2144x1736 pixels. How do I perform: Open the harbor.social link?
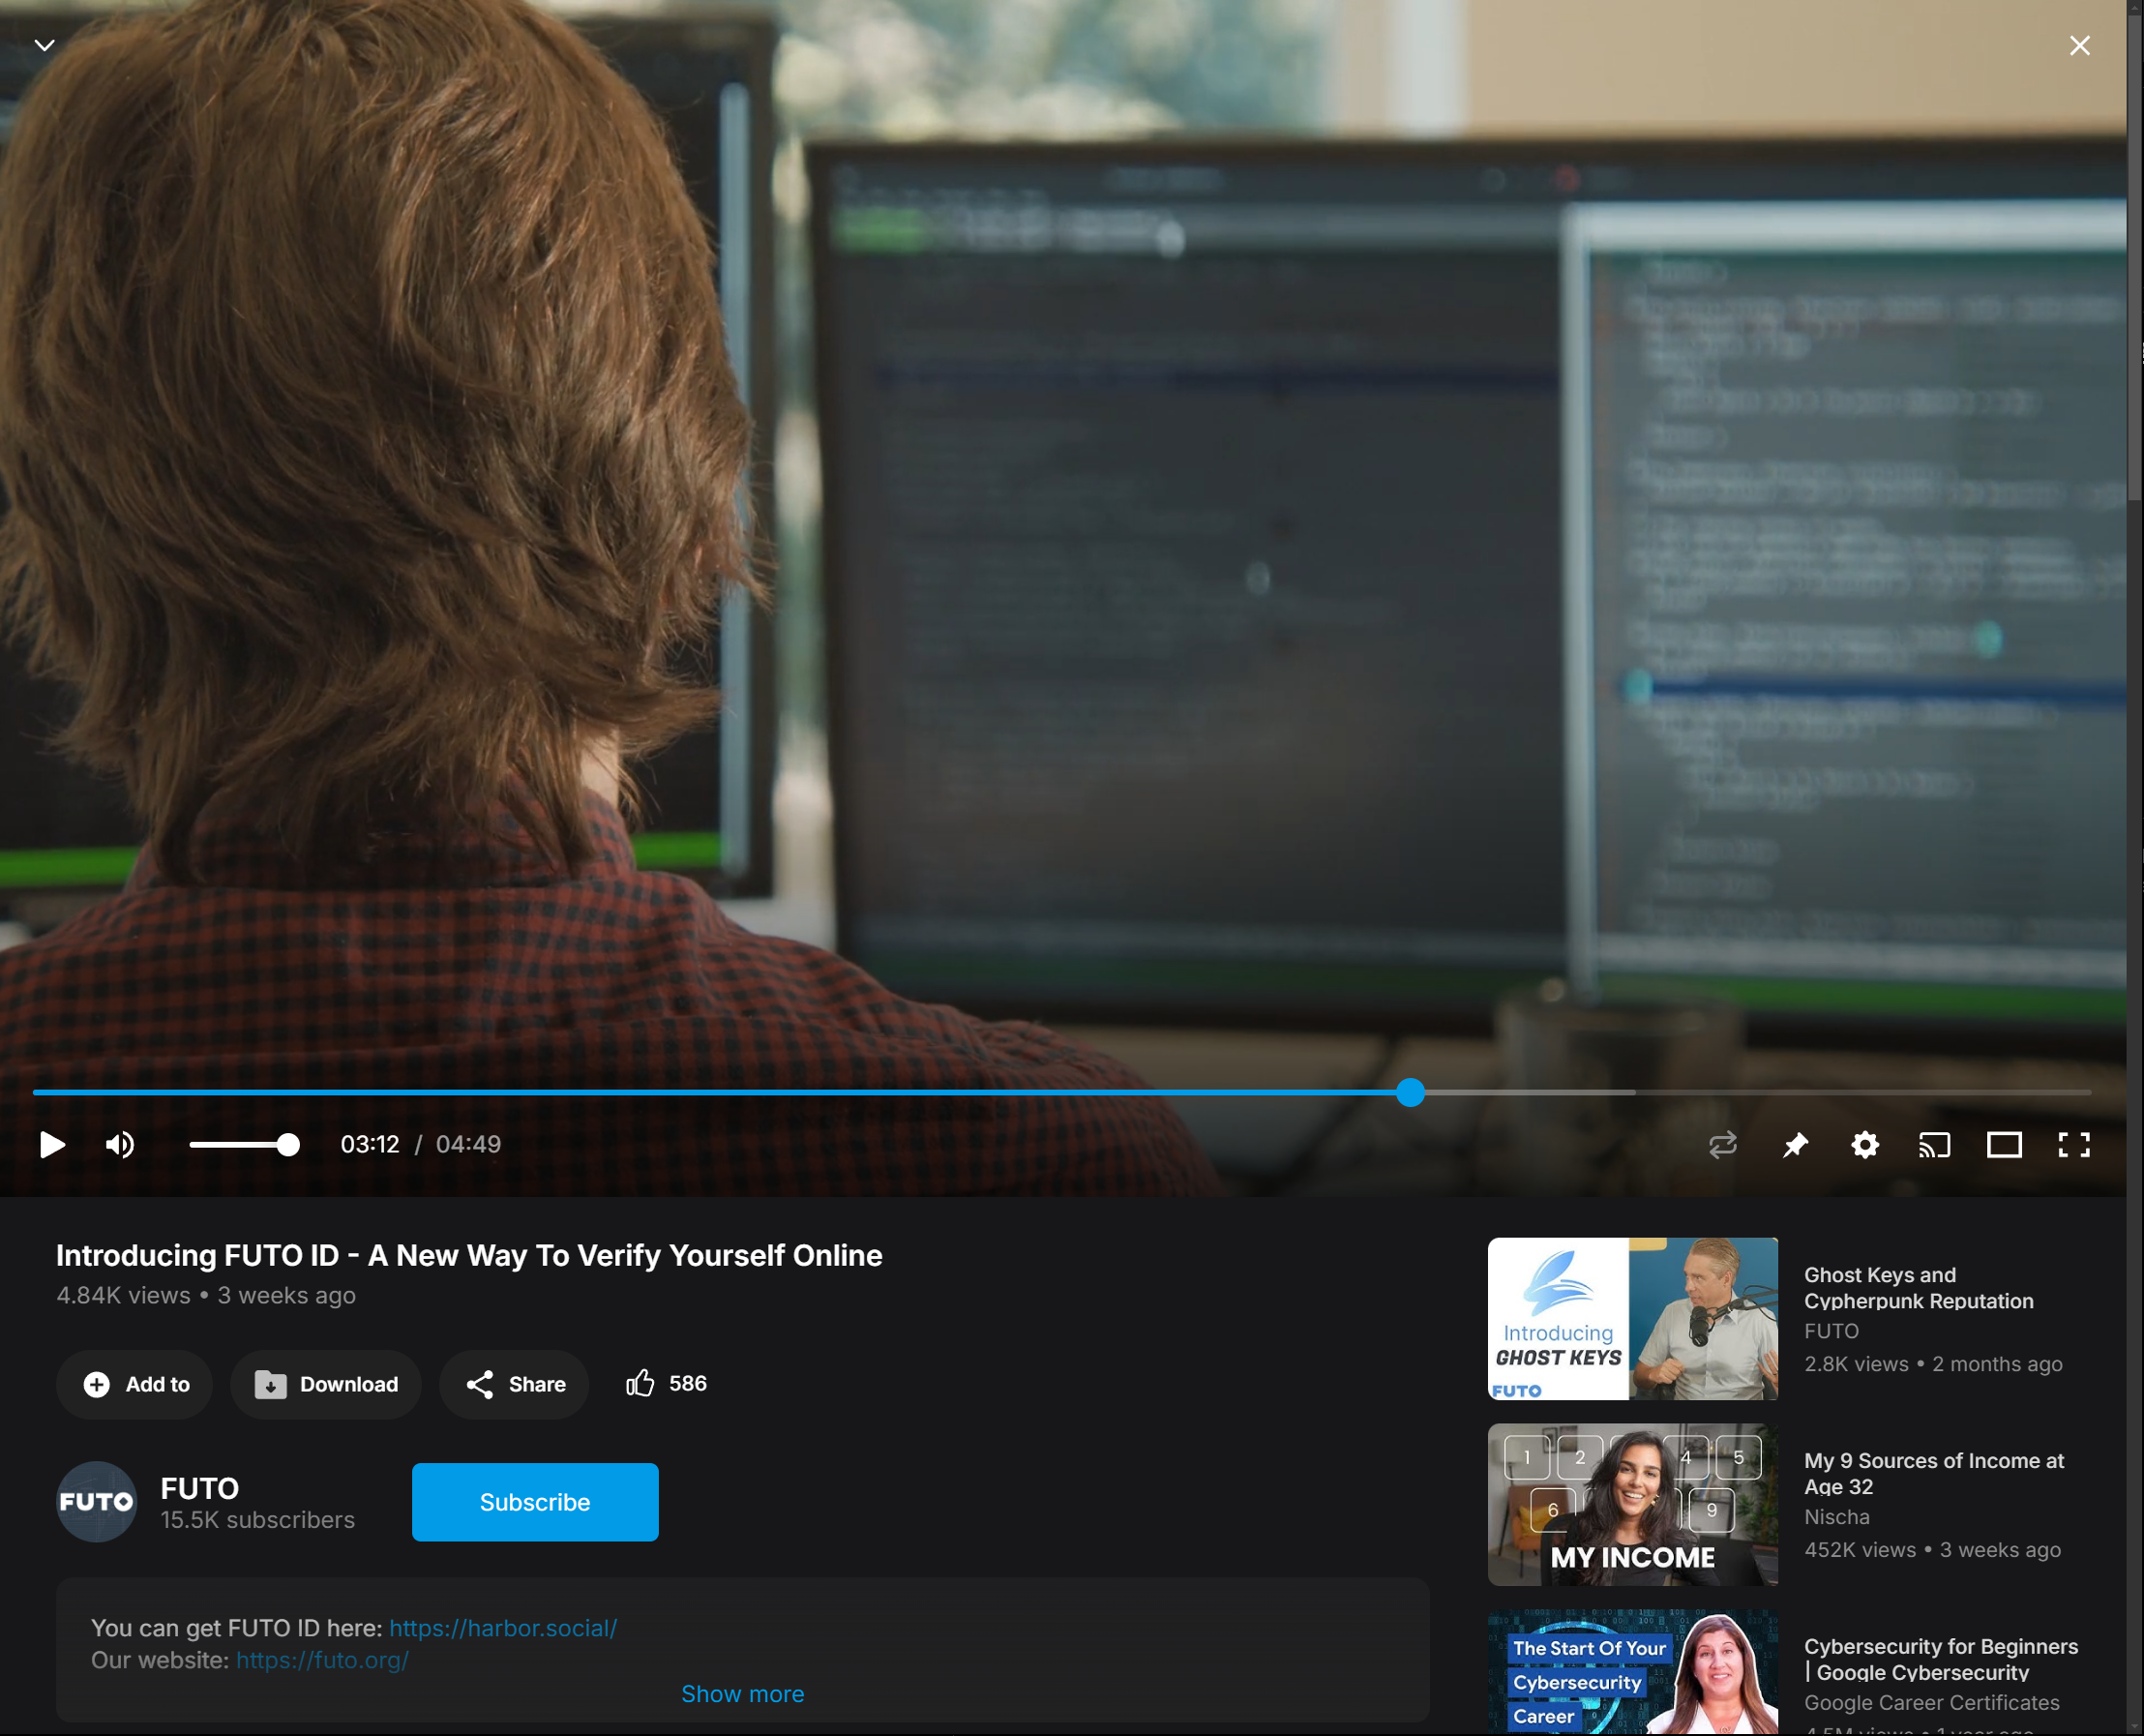[x=503, y=1628]
